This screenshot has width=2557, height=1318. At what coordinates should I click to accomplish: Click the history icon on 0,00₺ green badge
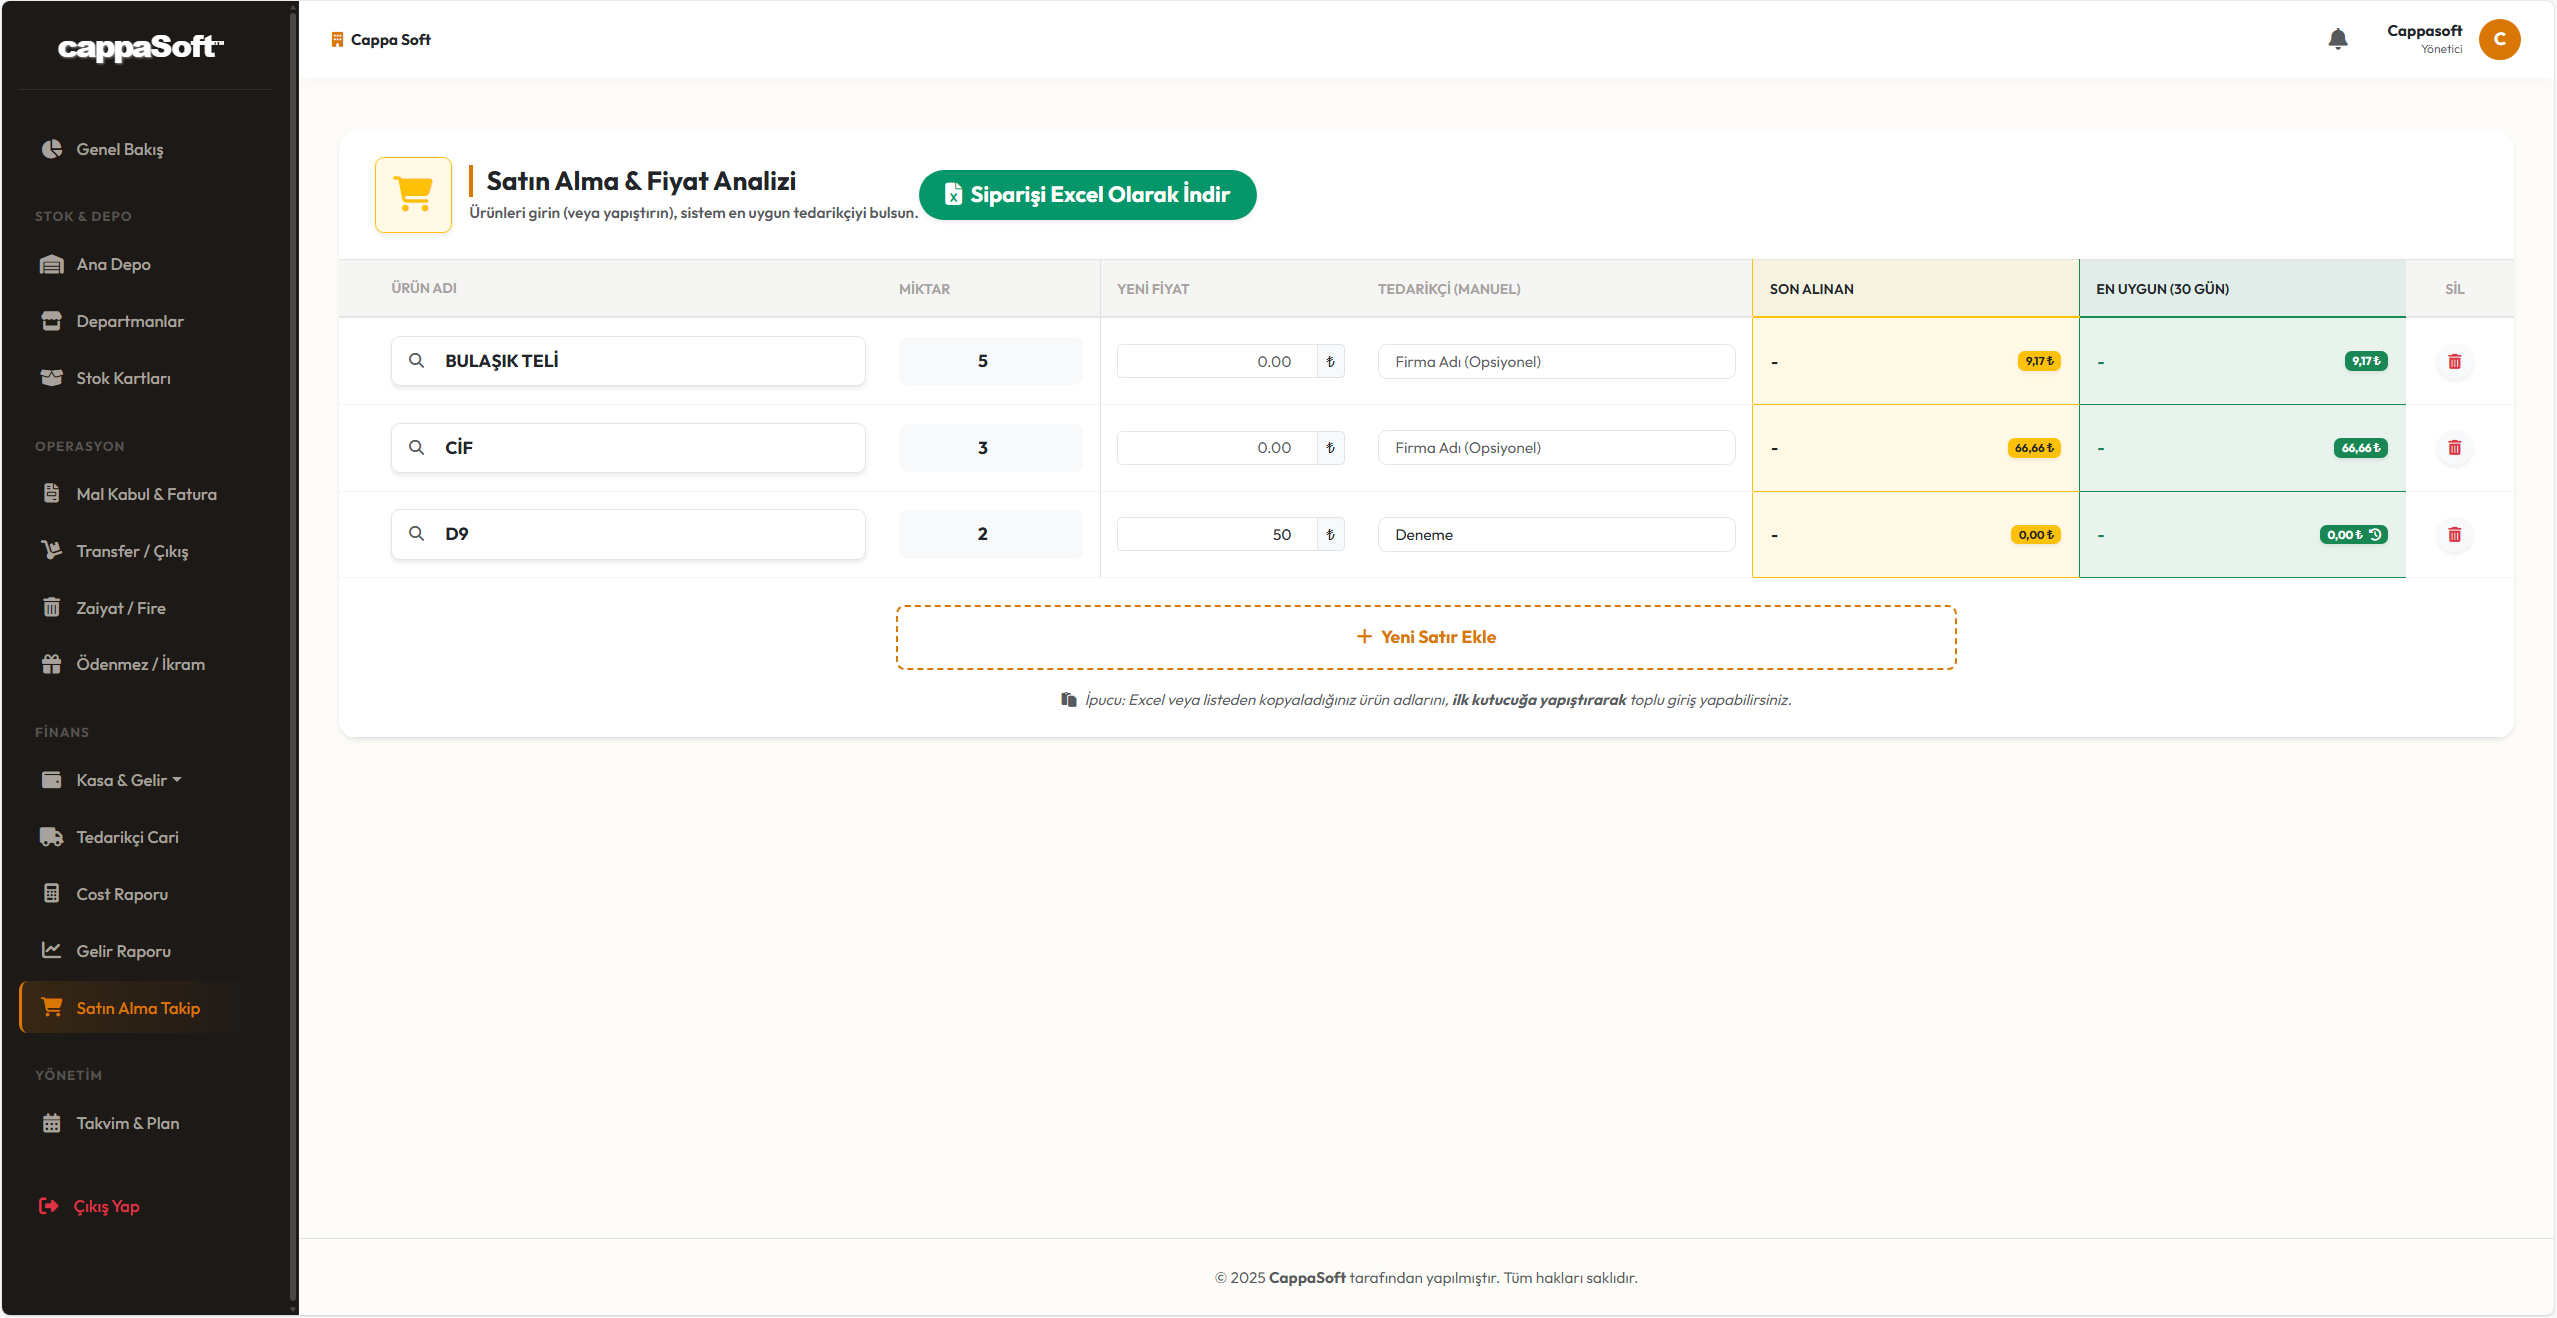[2375, 535]
